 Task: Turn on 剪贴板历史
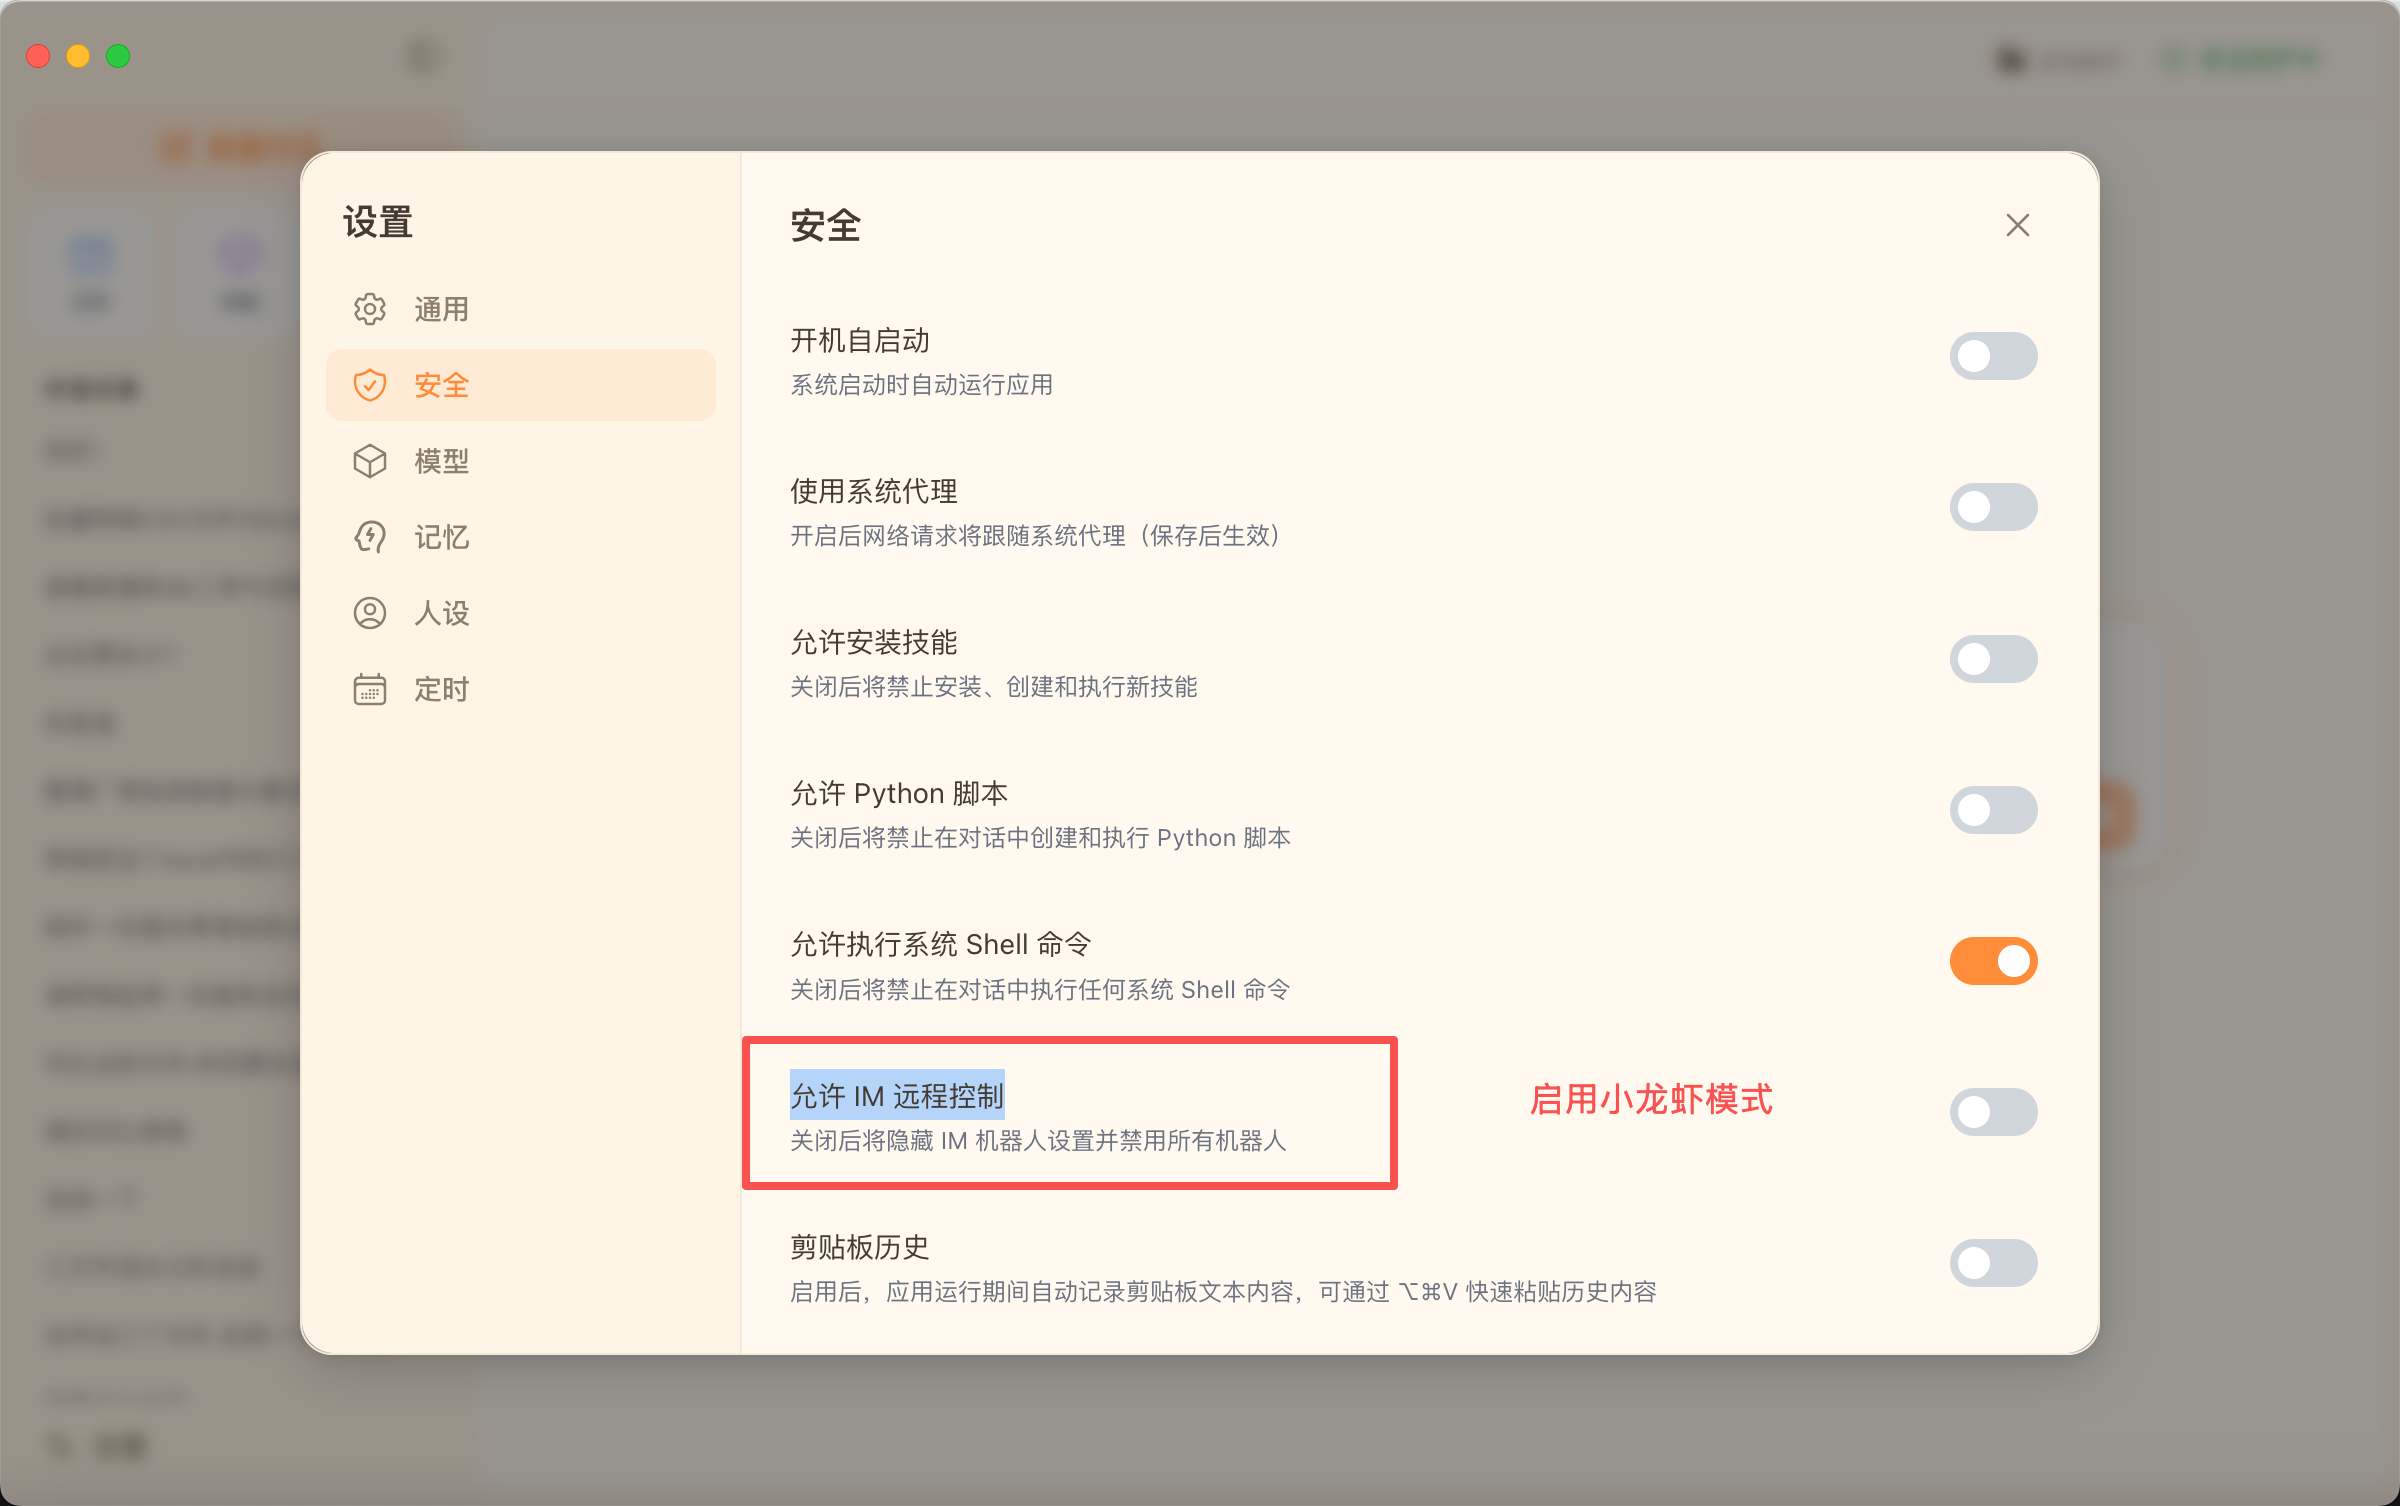pyautogui.click(x=1993, y=1263)
